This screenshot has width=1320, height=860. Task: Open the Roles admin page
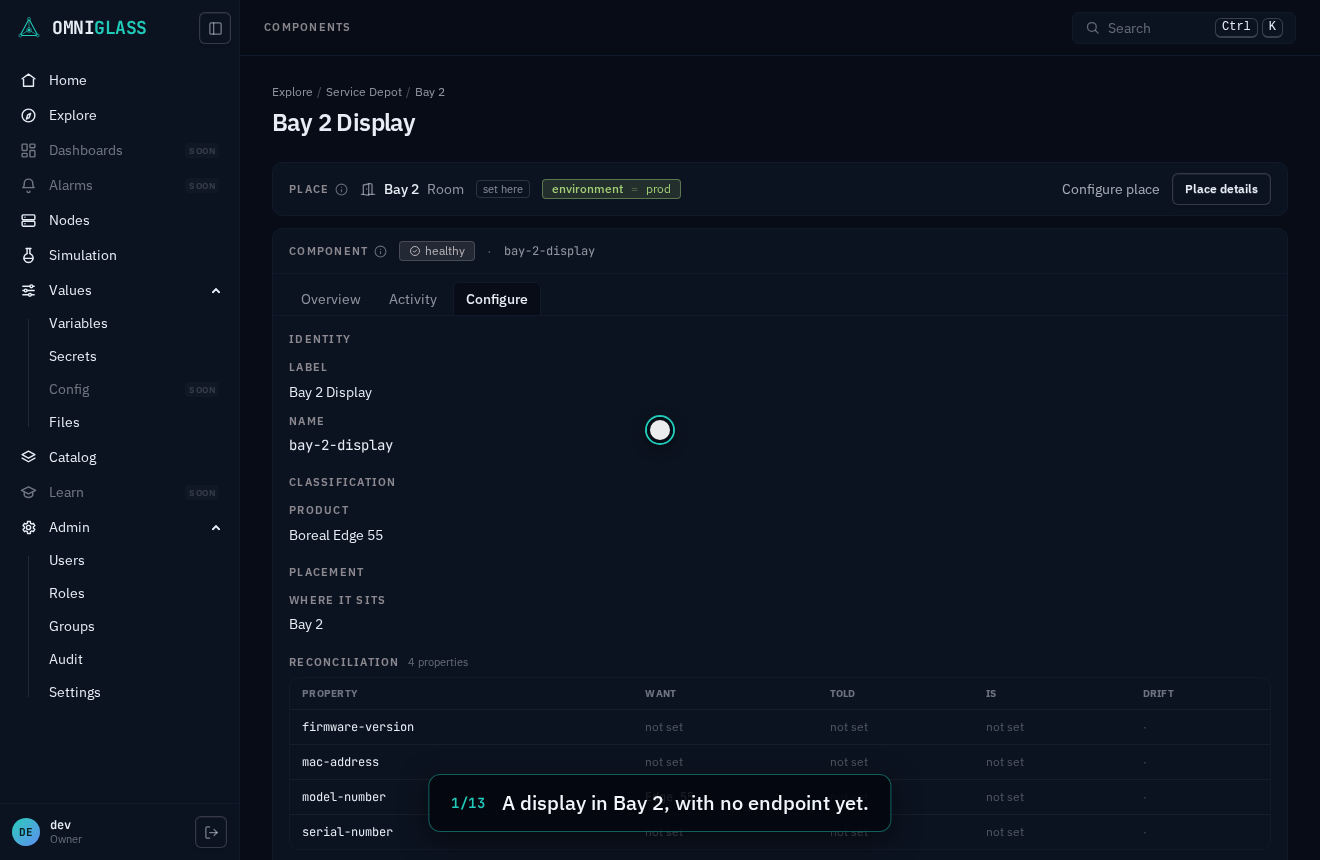click(67, 593)
